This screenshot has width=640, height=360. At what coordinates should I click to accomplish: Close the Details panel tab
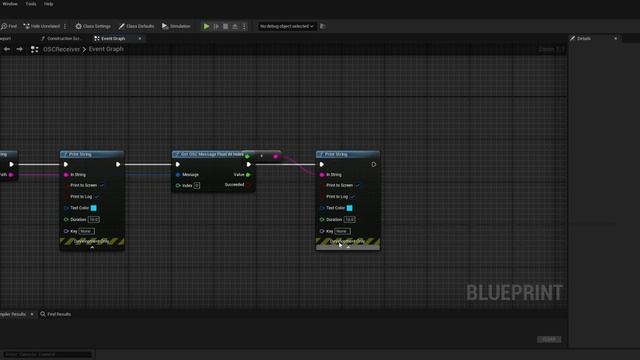(x=616, y=38)
